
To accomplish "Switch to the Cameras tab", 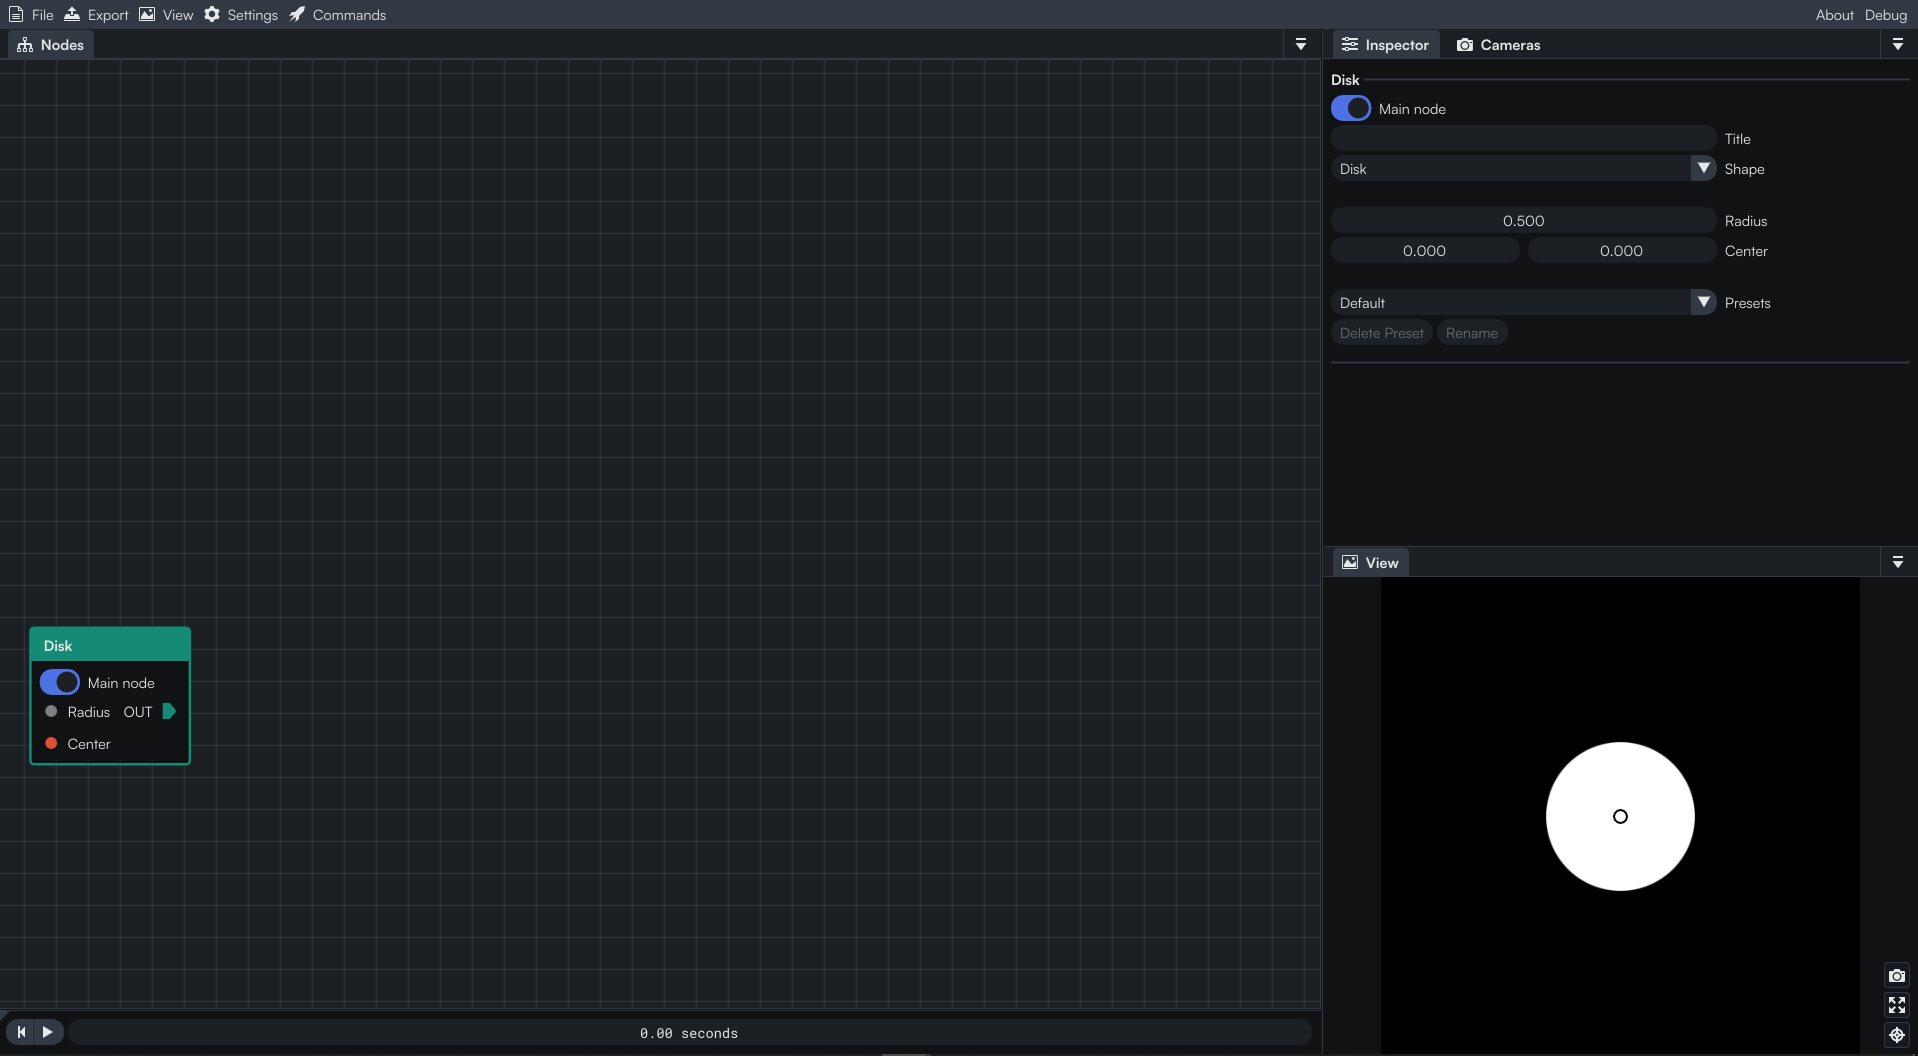I will click(1498, 45).
